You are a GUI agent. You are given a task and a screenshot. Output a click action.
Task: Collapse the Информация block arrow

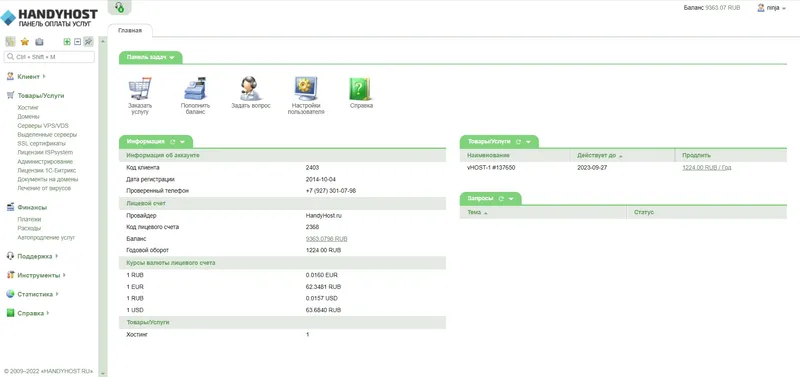coord(182,142)
